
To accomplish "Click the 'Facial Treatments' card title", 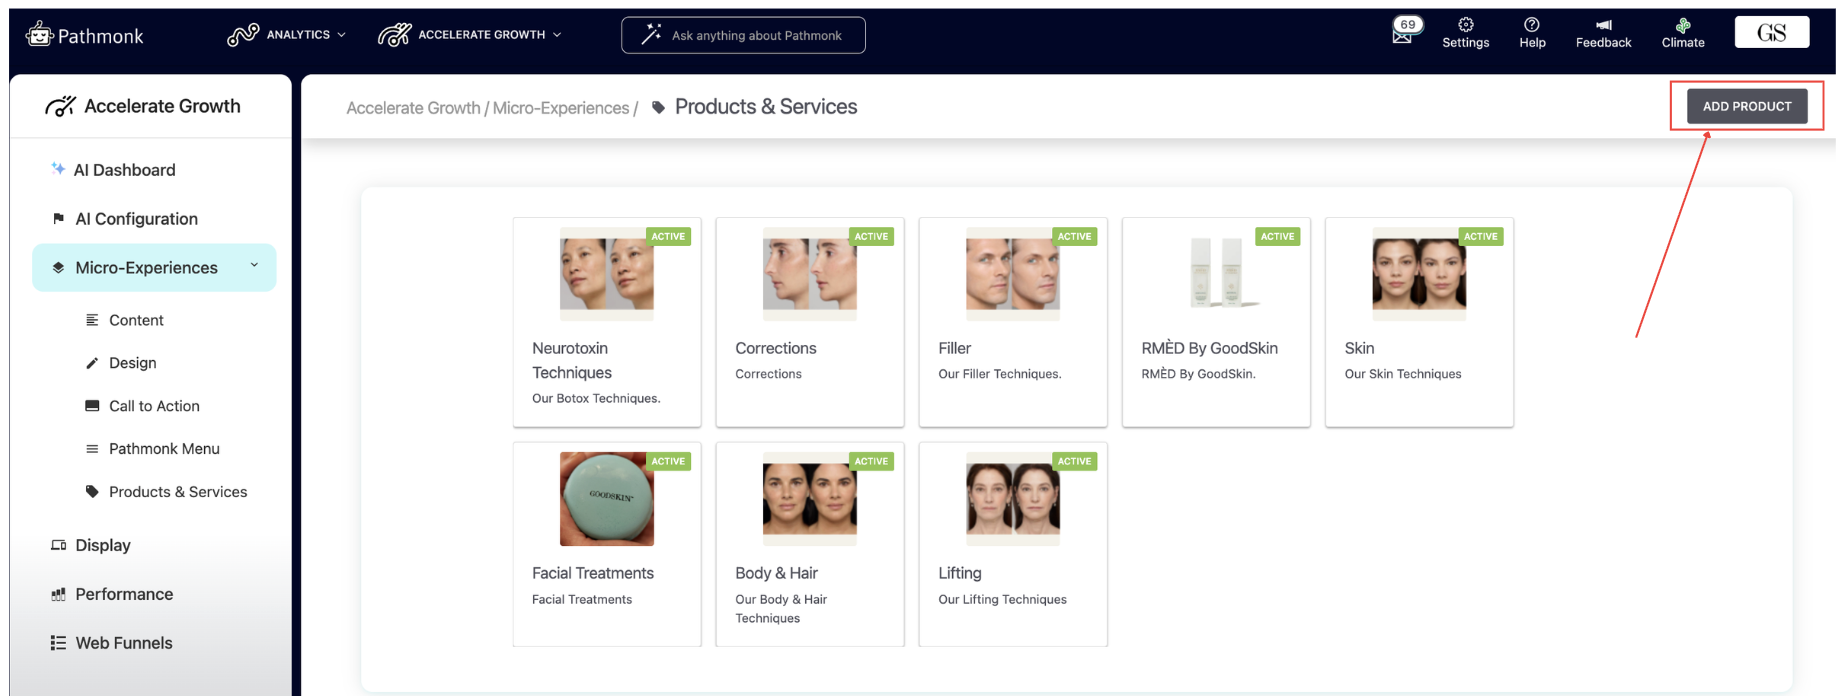I will [593, 573].
